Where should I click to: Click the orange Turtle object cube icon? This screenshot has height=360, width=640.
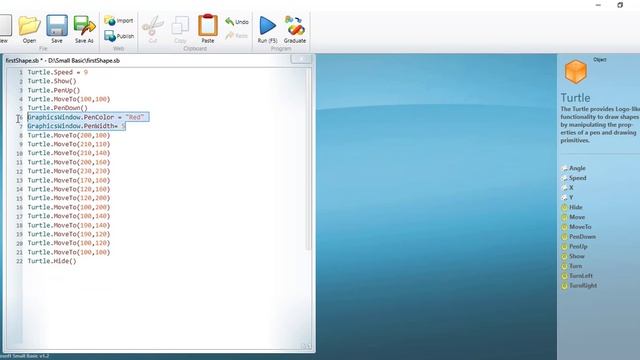click(576, 72)
